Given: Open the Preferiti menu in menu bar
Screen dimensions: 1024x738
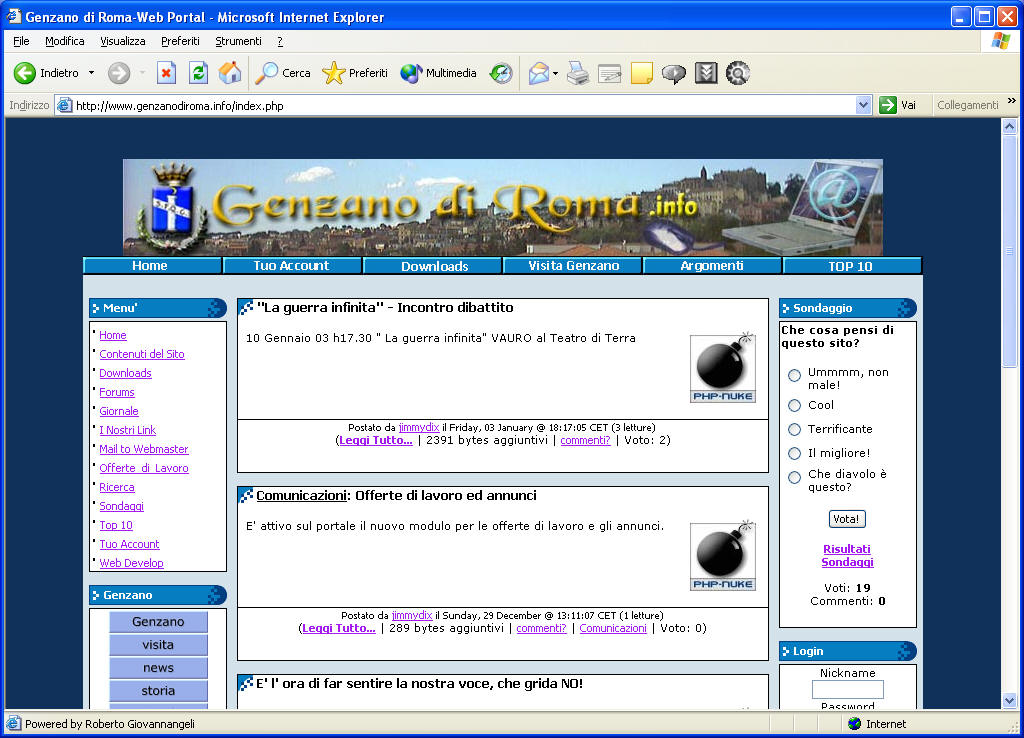Looking at the screenshot, I should (x=180, y=41).
